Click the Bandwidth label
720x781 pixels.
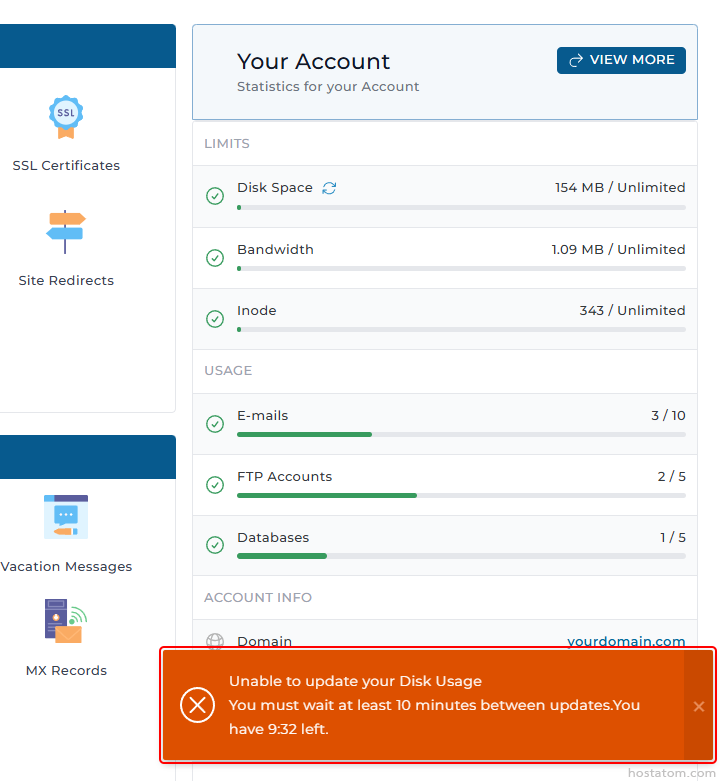[x=275, y=249]
